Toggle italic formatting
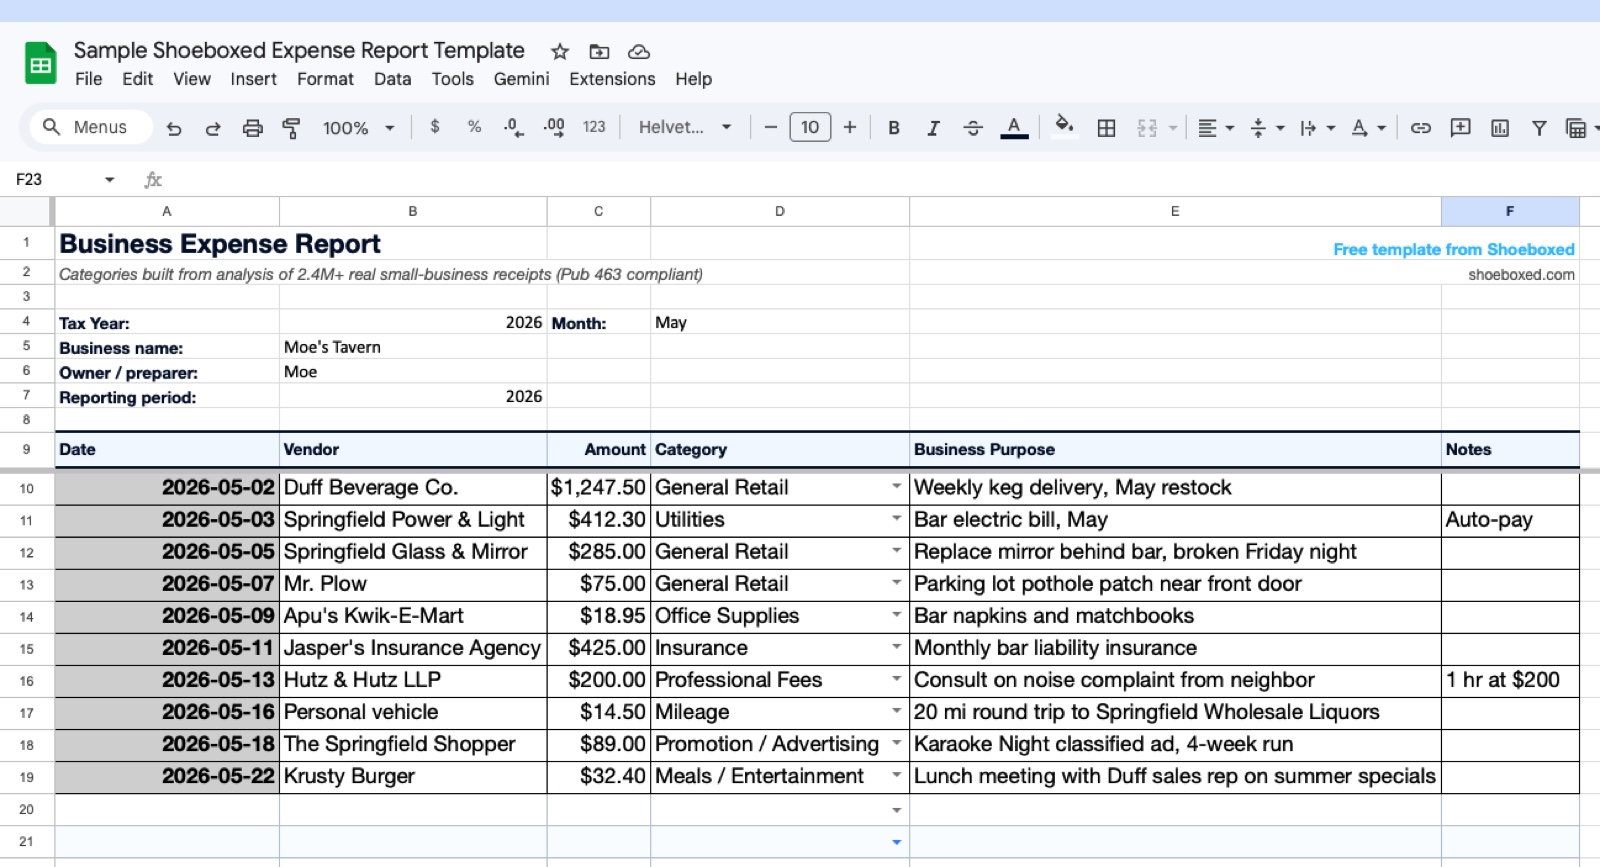The width and height of the screenshot is (1600, 867). (x=933, y=128)
